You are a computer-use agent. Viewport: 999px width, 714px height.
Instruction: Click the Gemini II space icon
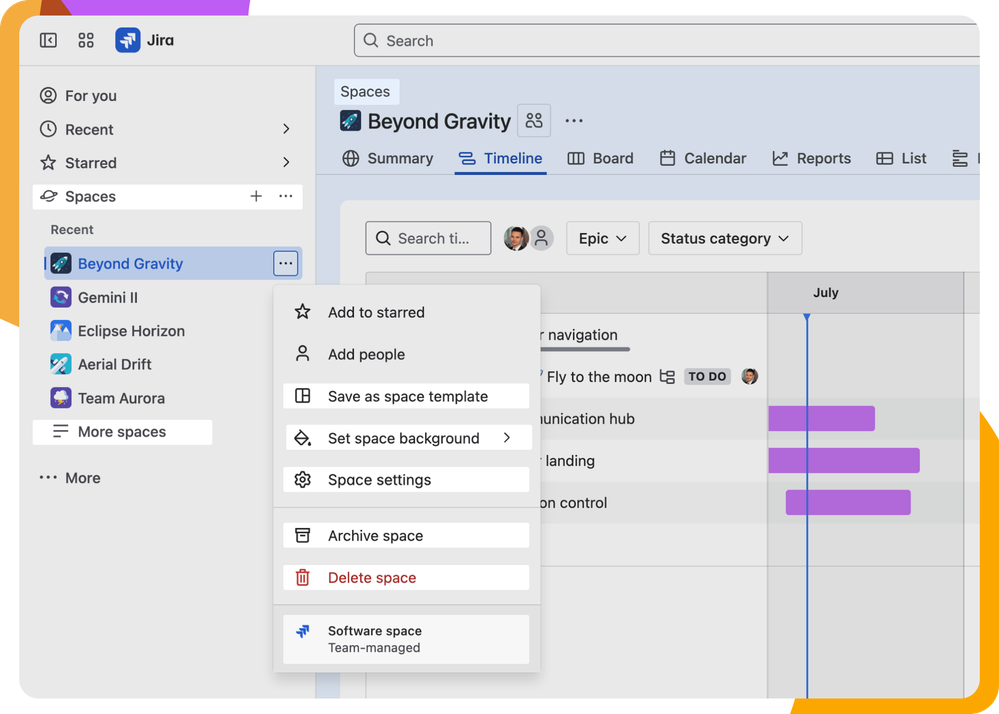click(x=61, y=297)
